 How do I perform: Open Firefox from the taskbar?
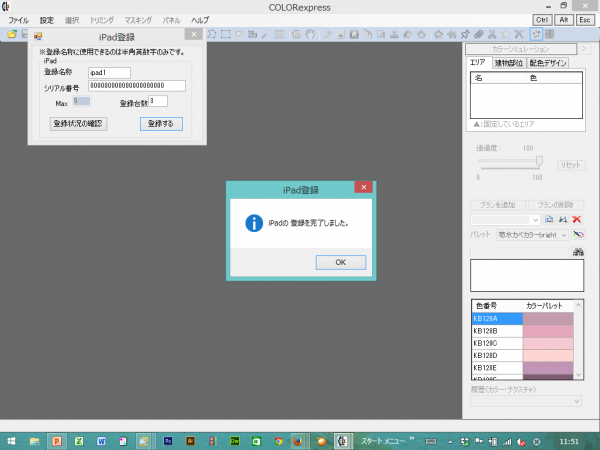[x=297, y=441]
